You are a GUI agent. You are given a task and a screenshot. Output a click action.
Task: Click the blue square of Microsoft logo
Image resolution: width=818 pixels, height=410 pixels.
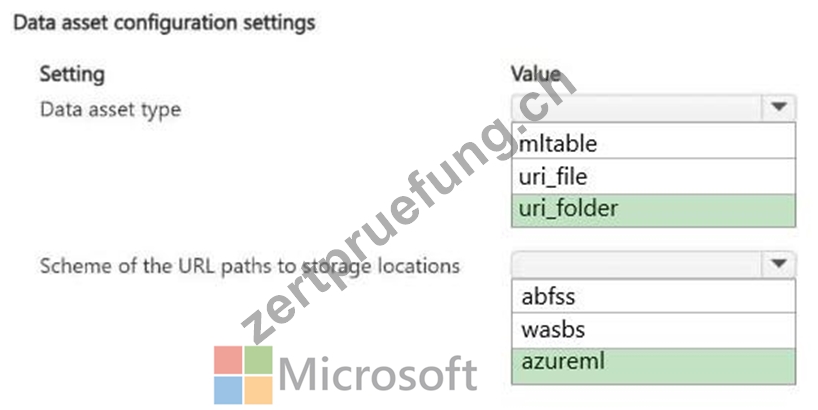pyautogui.click(x=228, y=390)
